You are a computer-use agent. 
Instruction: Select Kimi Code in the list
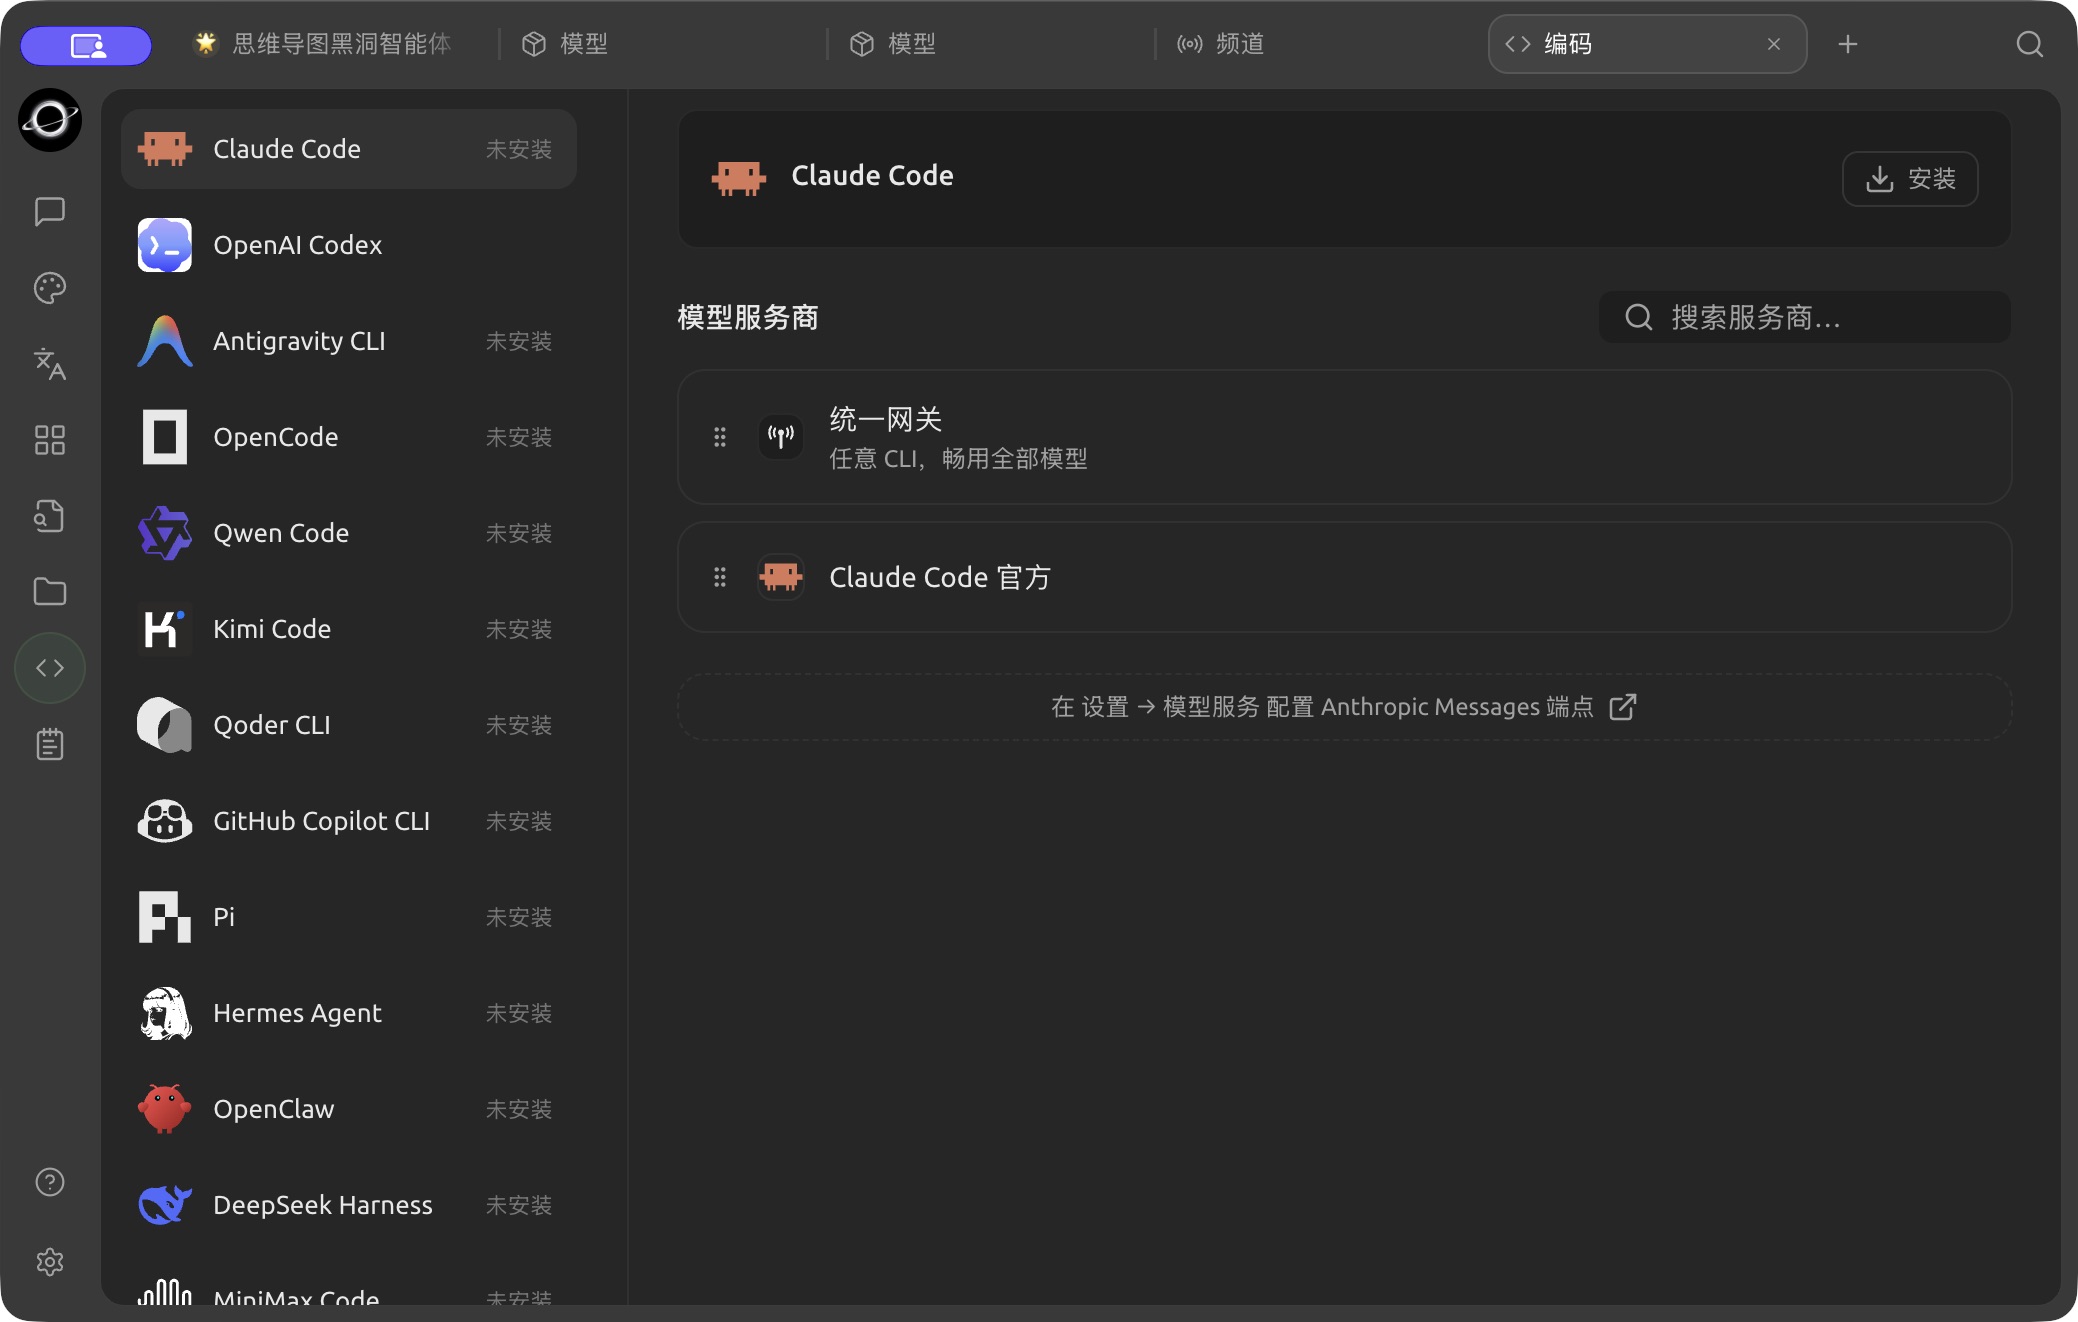pos(349,629)
